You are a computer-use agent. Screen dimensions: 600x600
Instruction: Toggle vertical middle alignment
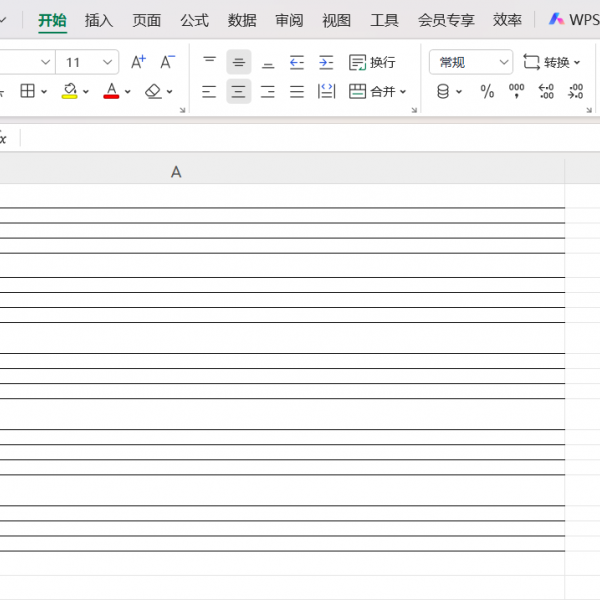pos(238,62)
